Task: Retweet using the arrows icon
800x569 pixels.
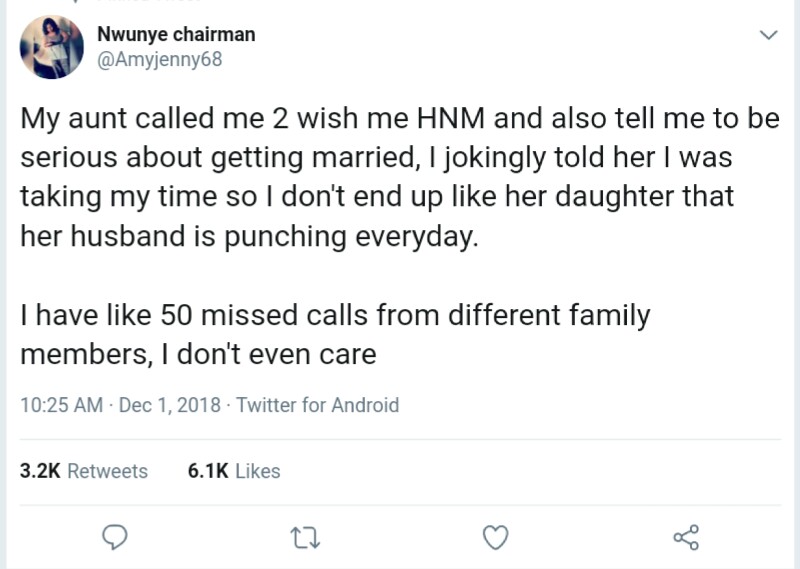Action: [x=302, y=538]
